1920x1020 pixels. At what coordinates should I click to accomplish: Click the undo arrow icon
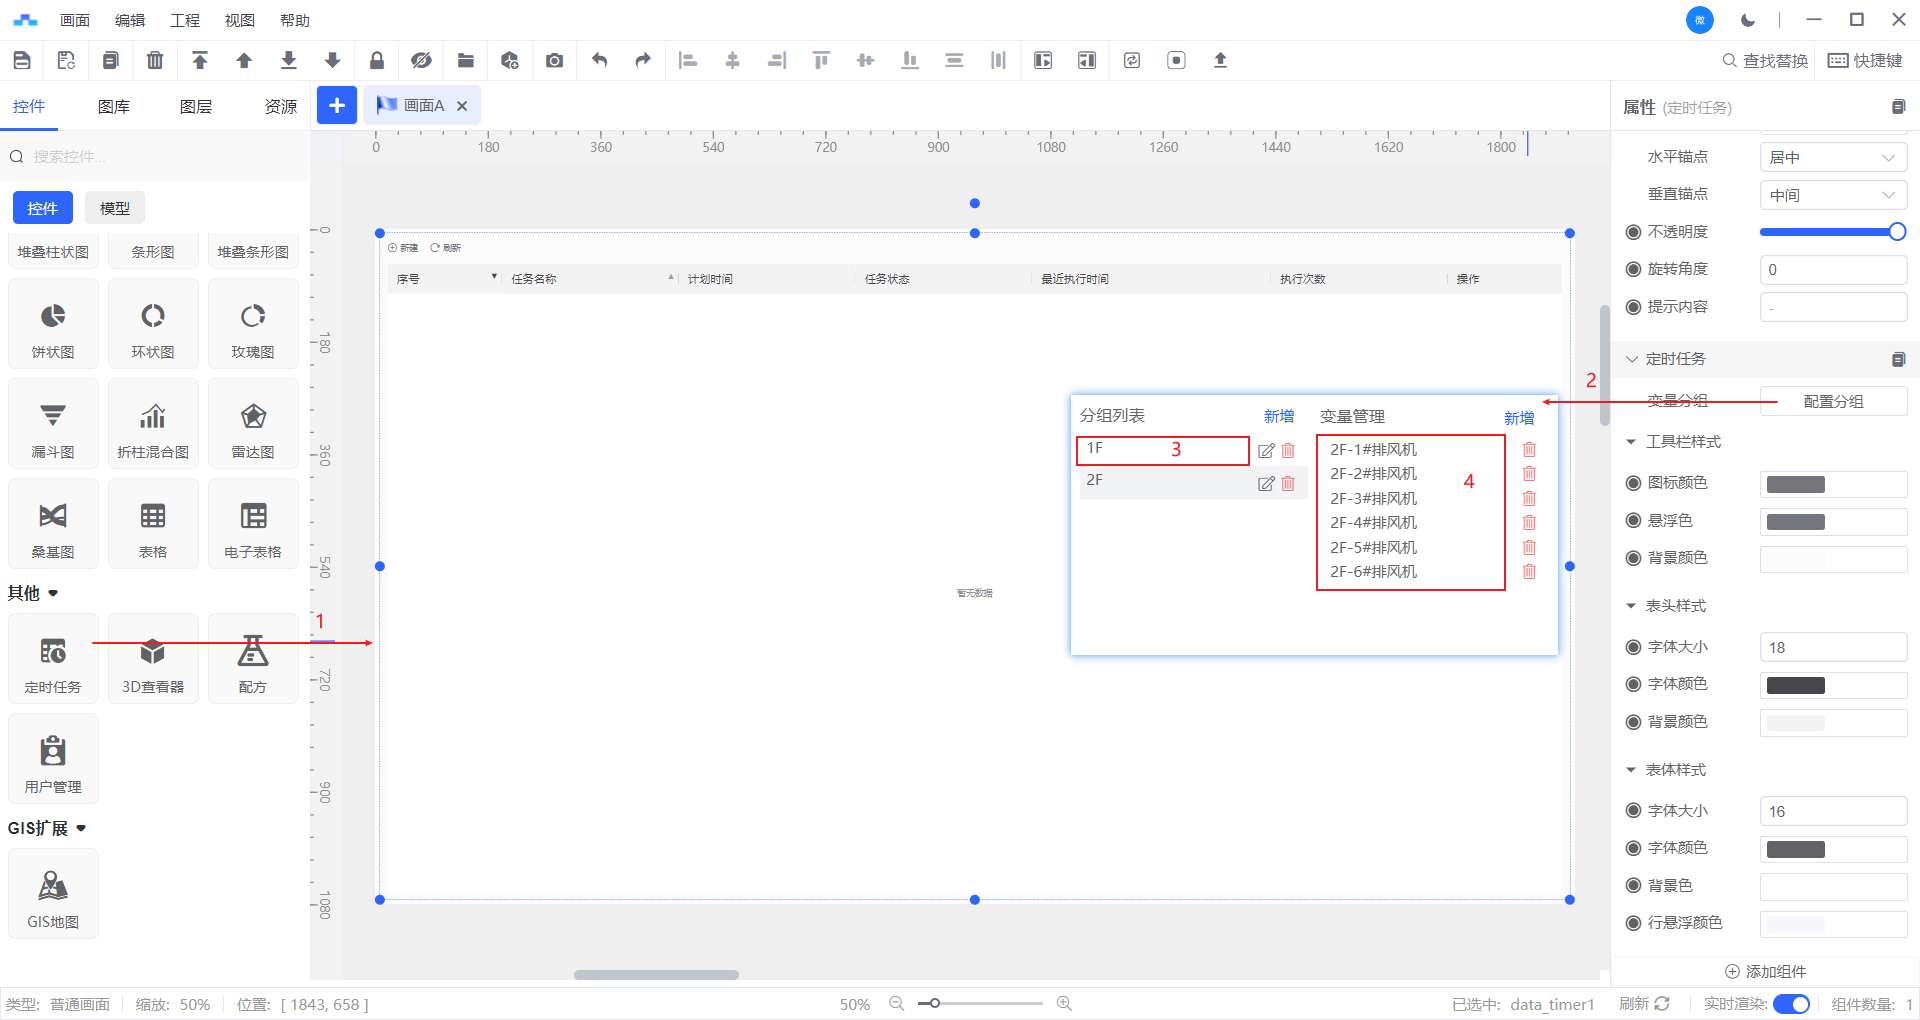coord(599,61)
